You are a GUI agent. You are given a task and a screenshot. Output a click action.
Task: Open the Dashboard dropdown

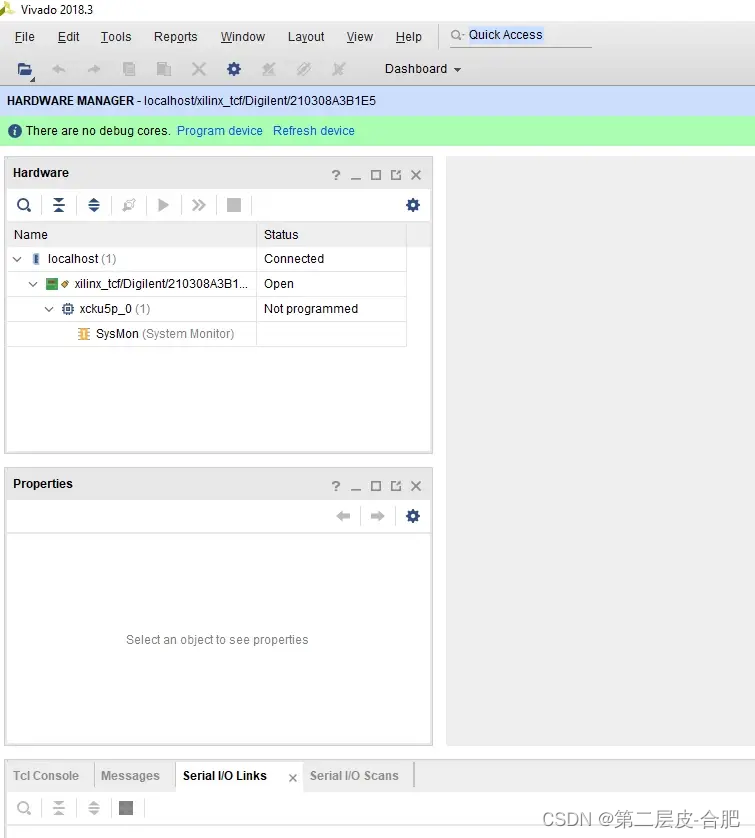(423, 69)
